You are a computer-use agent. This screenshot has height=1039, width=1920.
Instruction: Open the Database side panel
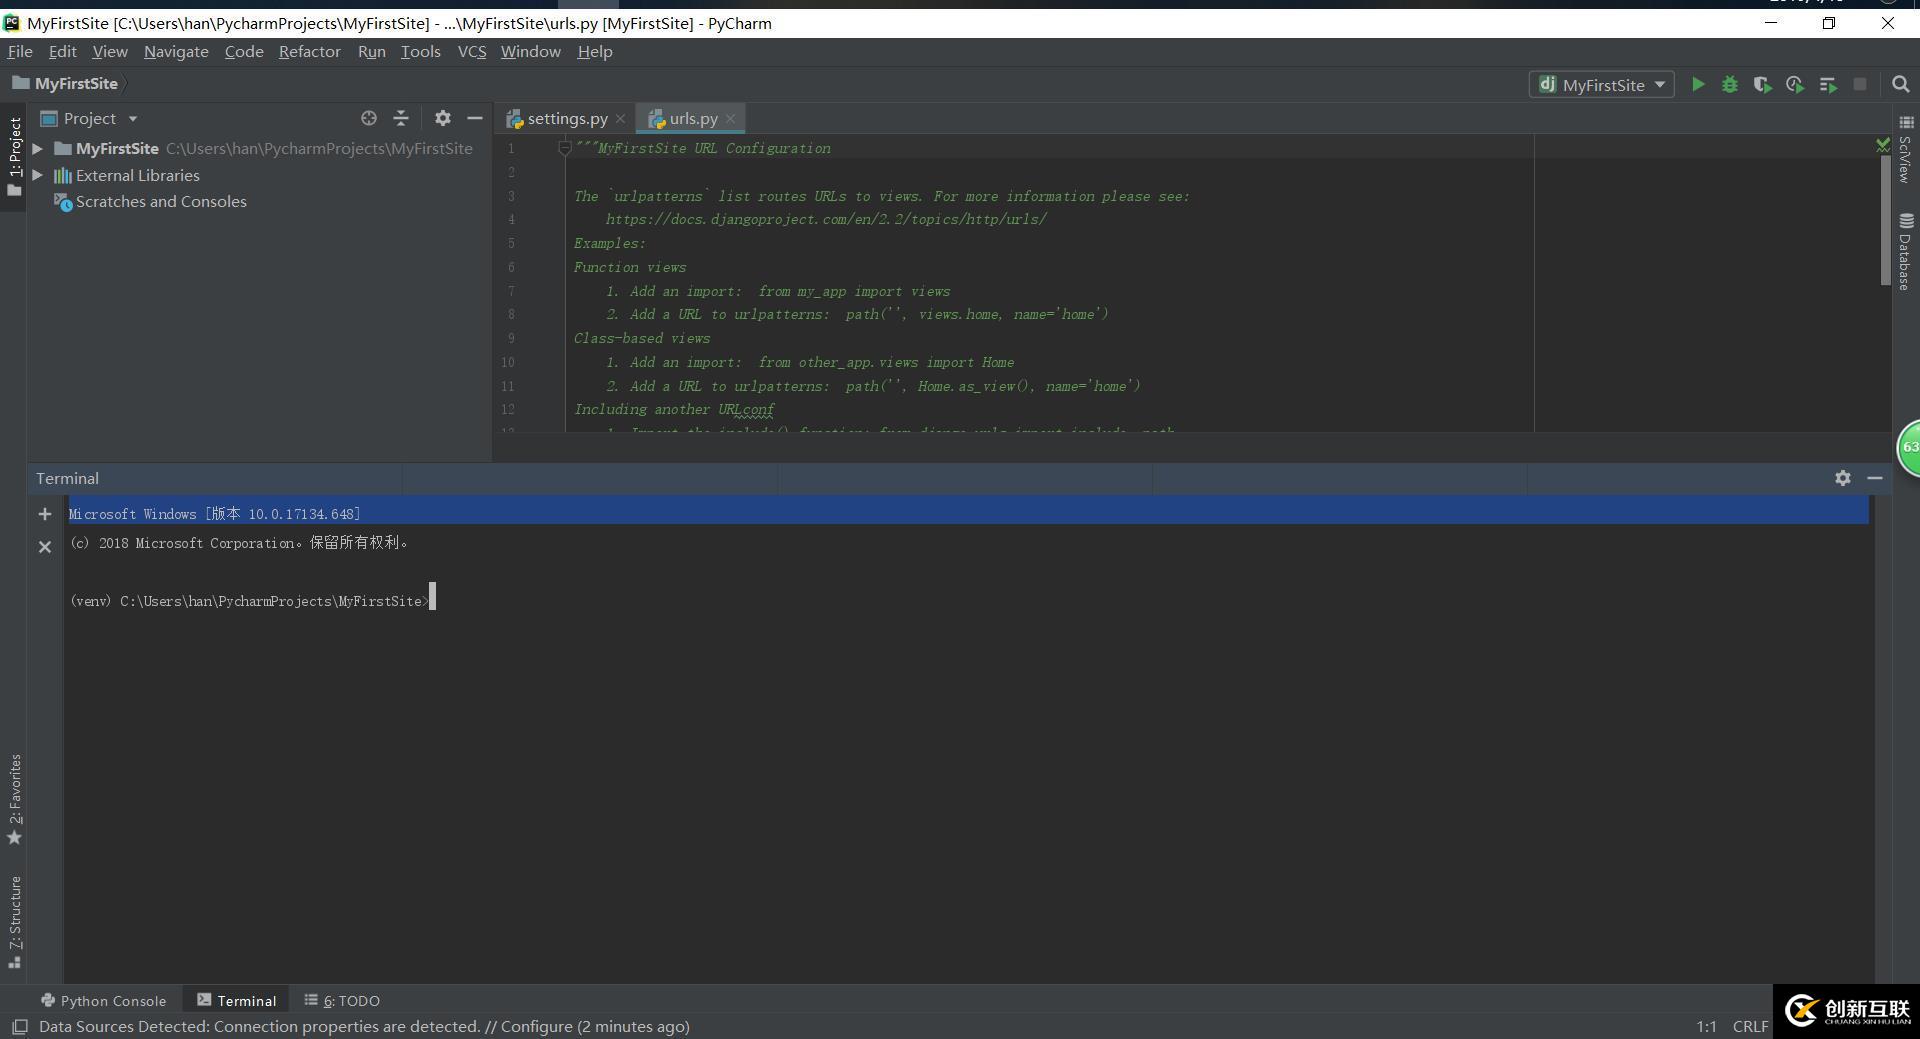[1906, 251]
